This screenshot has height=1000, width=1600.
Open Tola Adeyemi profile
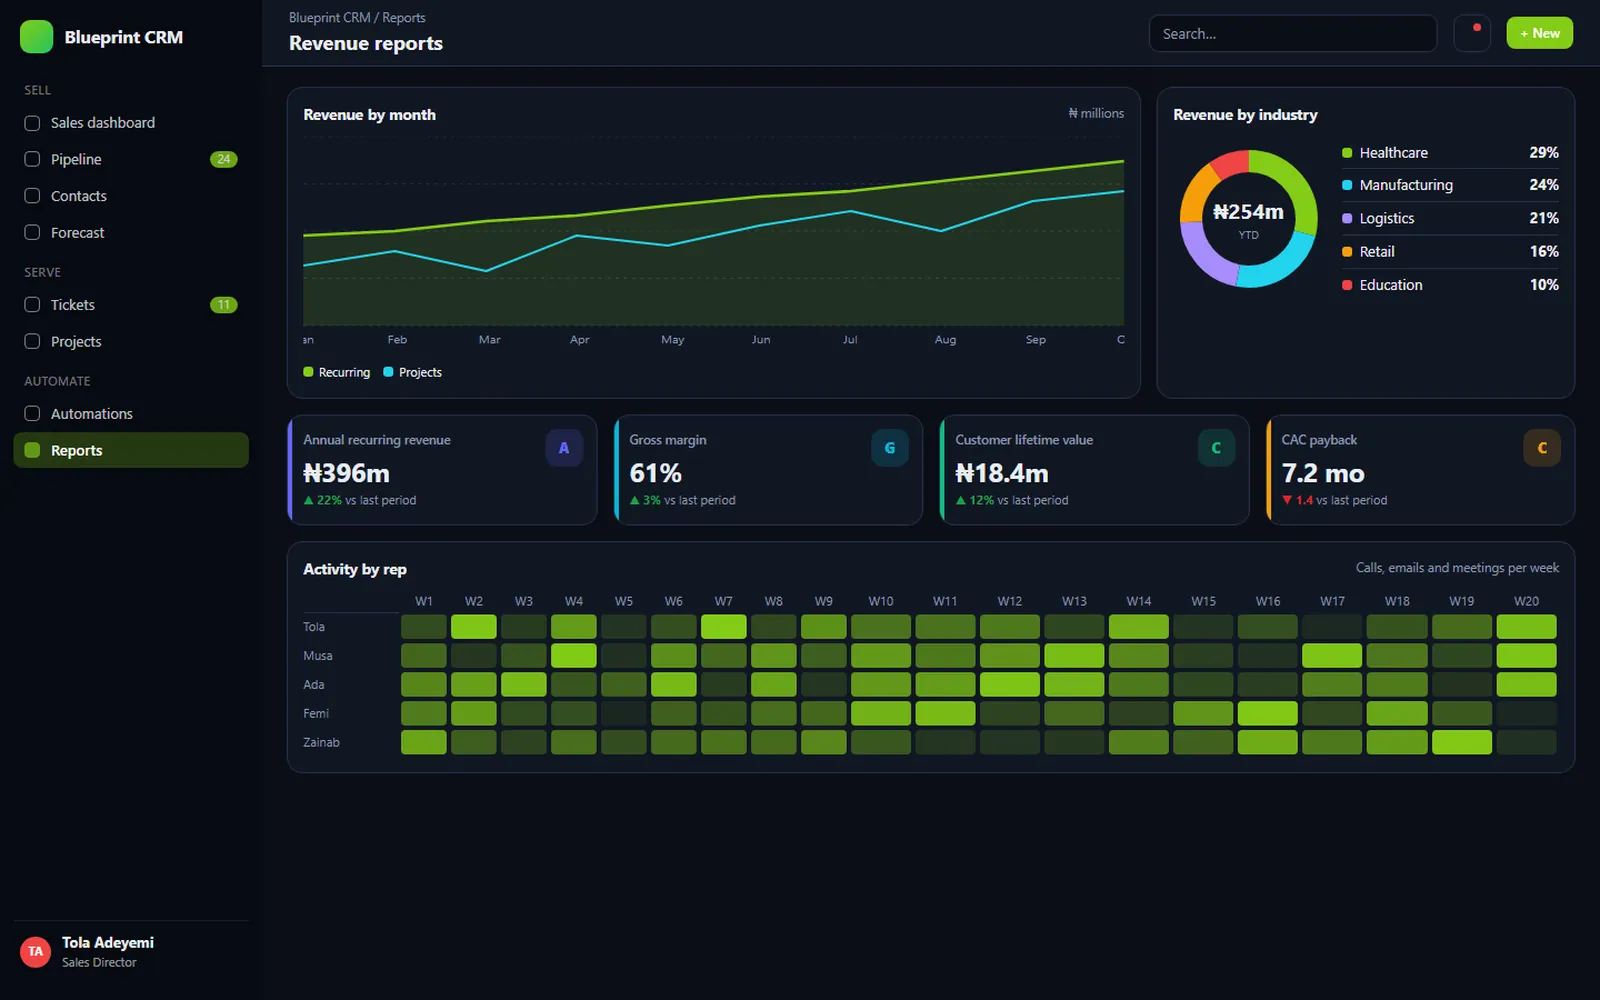(x=131, y=952)
